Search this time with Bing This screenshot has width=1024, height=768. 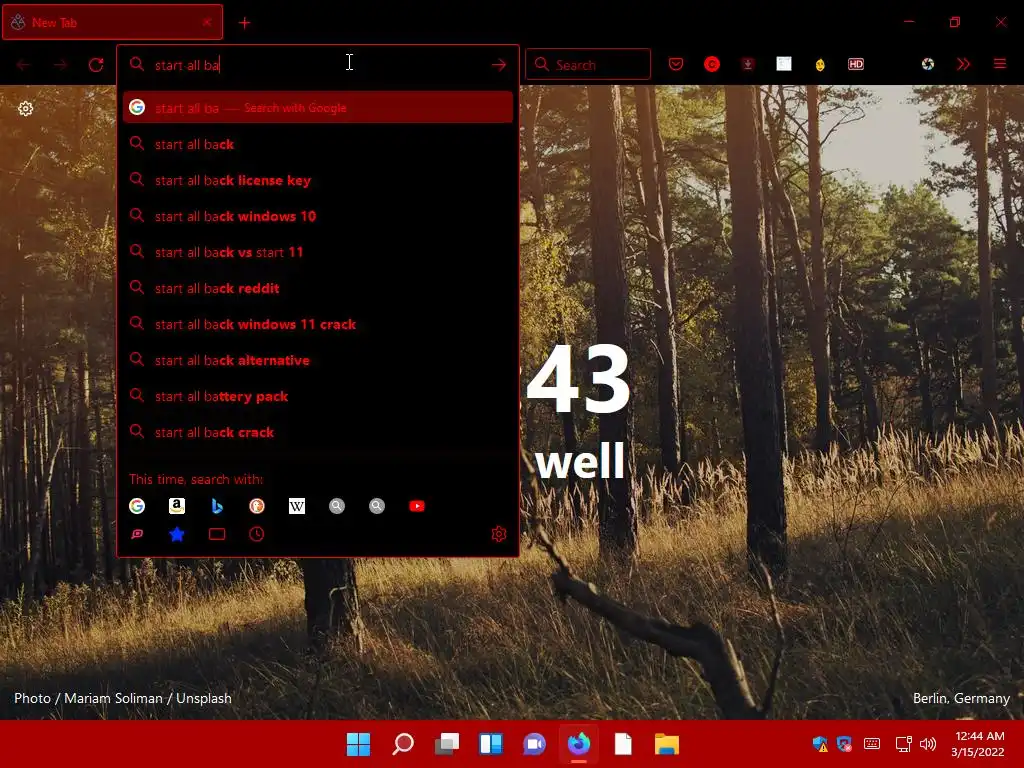click(217, 505)
